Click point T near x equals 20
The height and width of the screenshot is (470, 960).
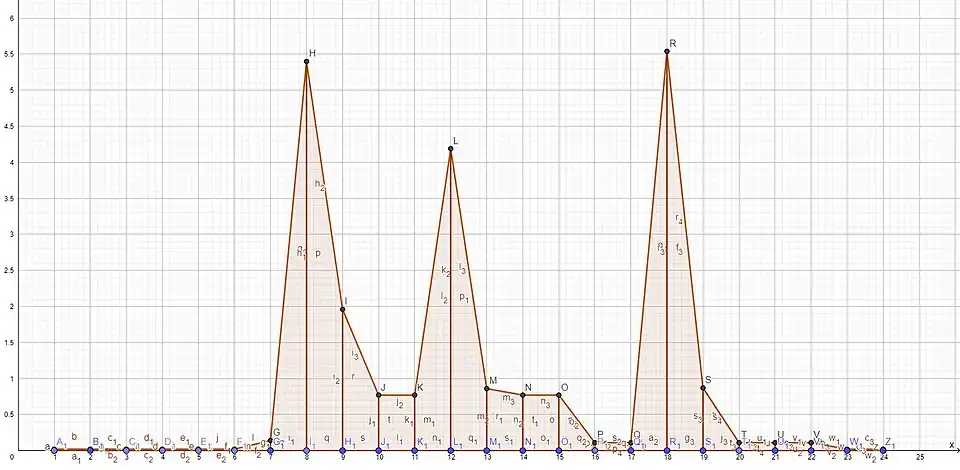point(739,443)
